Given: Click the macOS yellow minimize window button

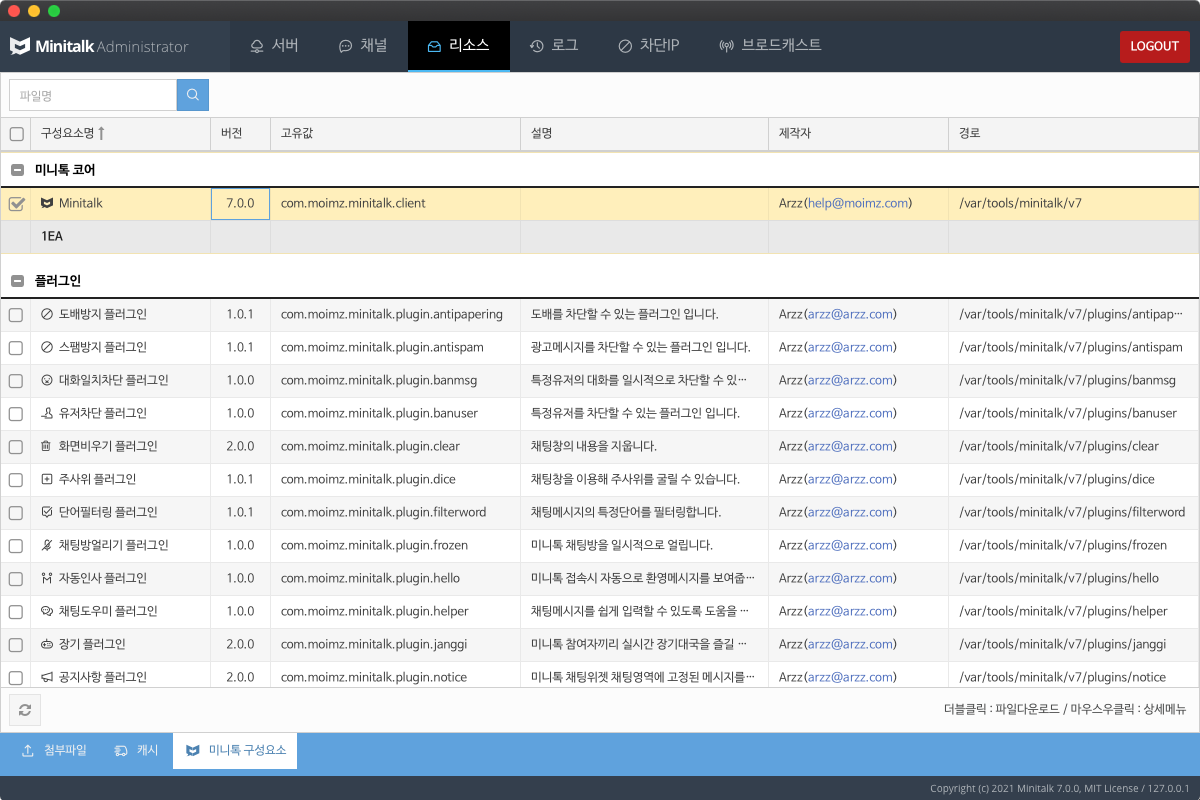Looking at the screenshot, I should click(x=34, y=11).
